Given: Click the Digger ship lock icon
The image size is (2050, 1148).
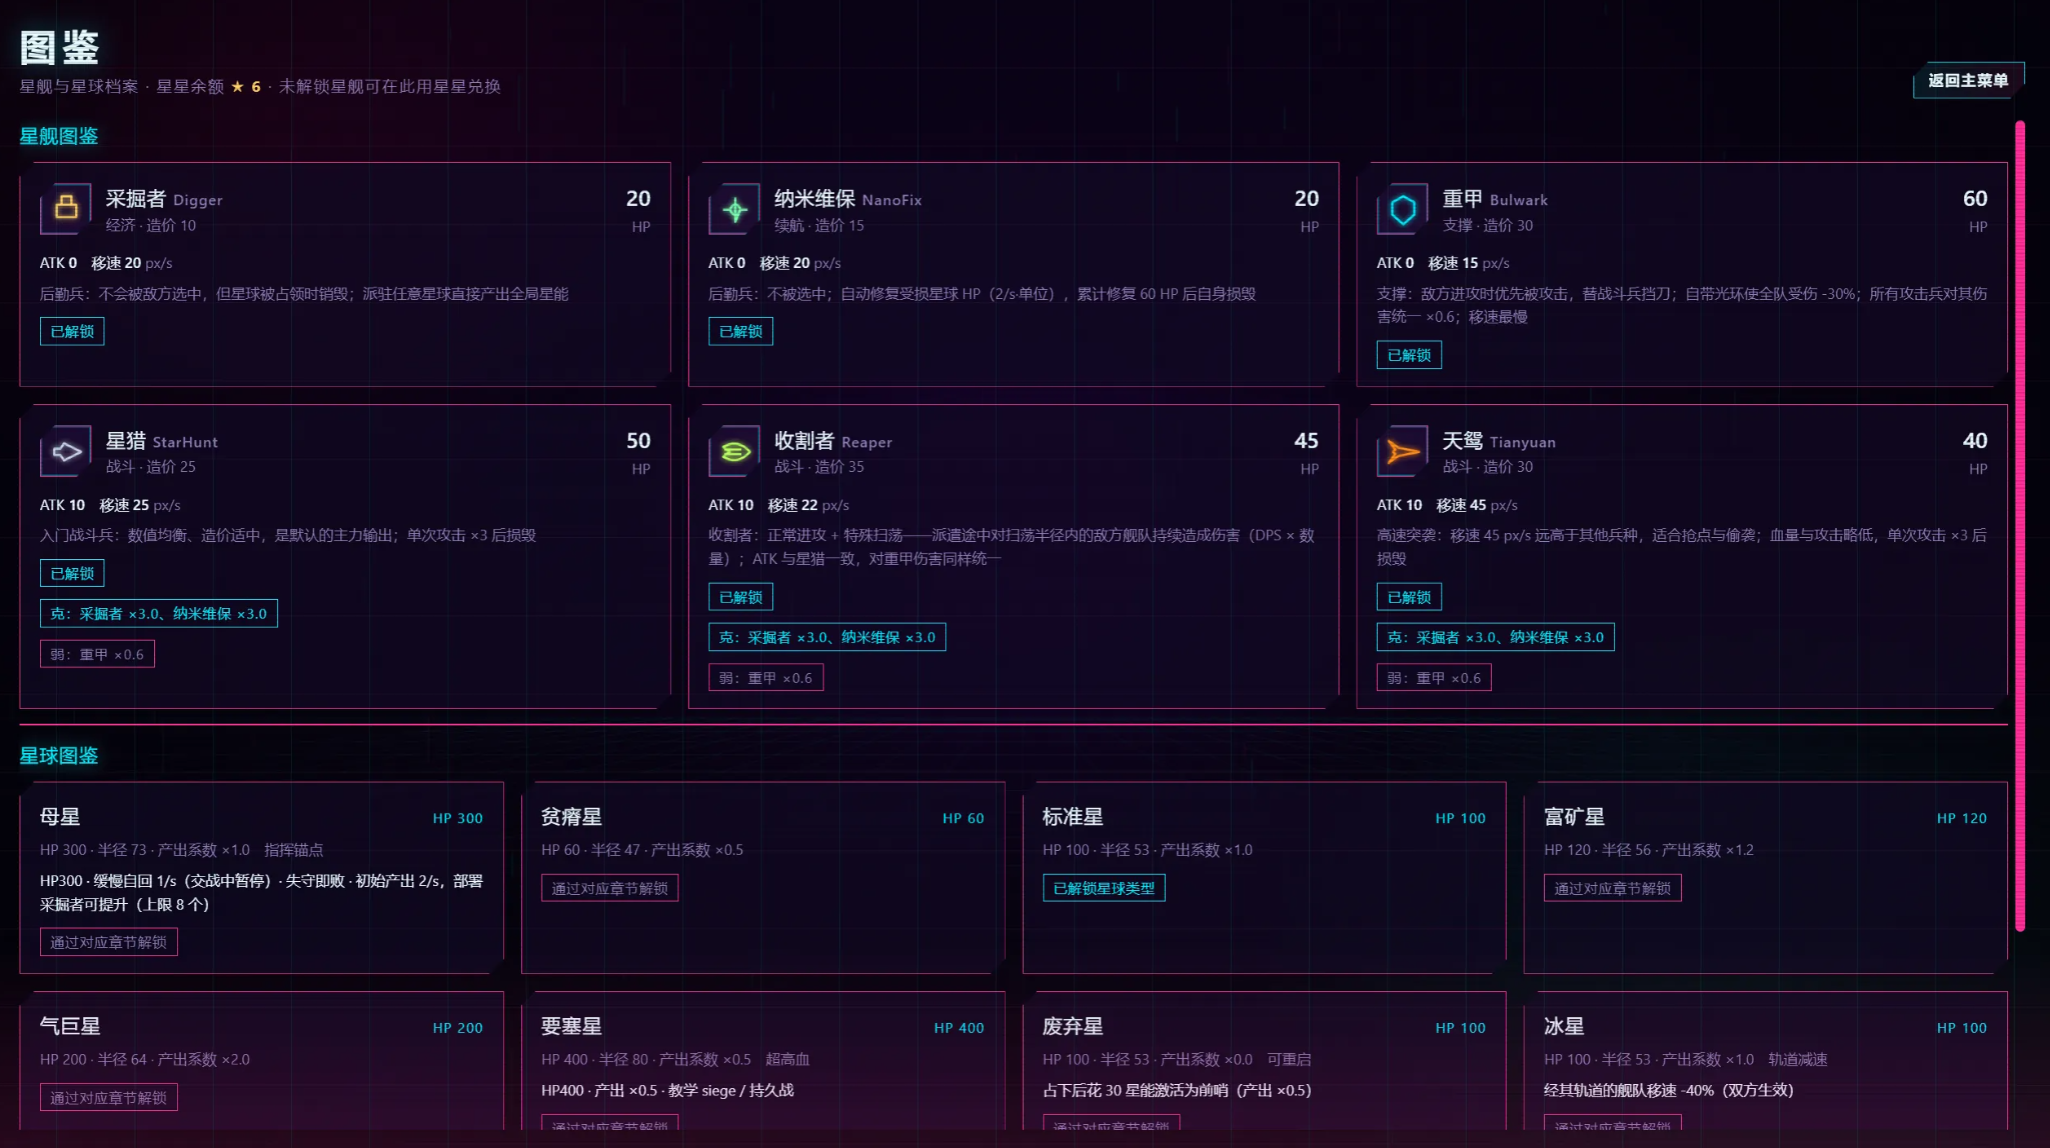Looking at the screenshot, I should (x=66, y=207).
